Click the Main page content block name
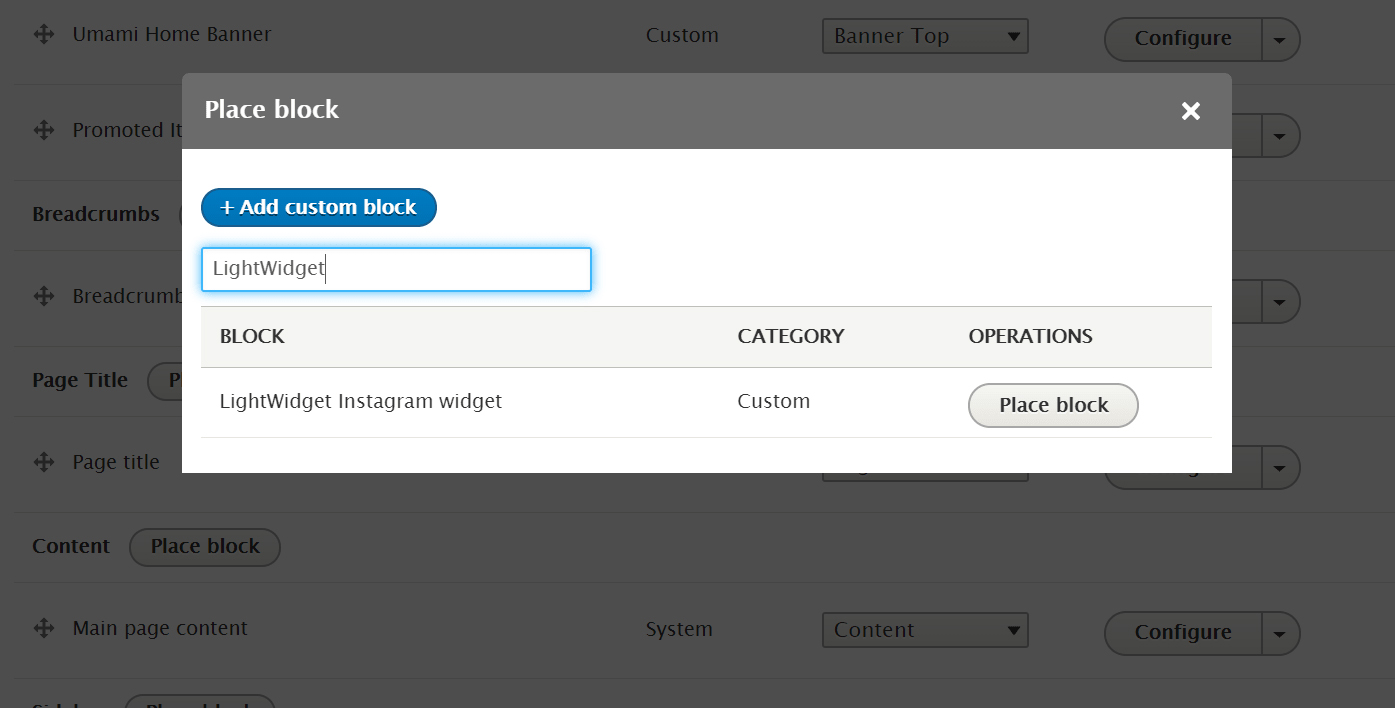The image size is (1395, 708). 160,628
